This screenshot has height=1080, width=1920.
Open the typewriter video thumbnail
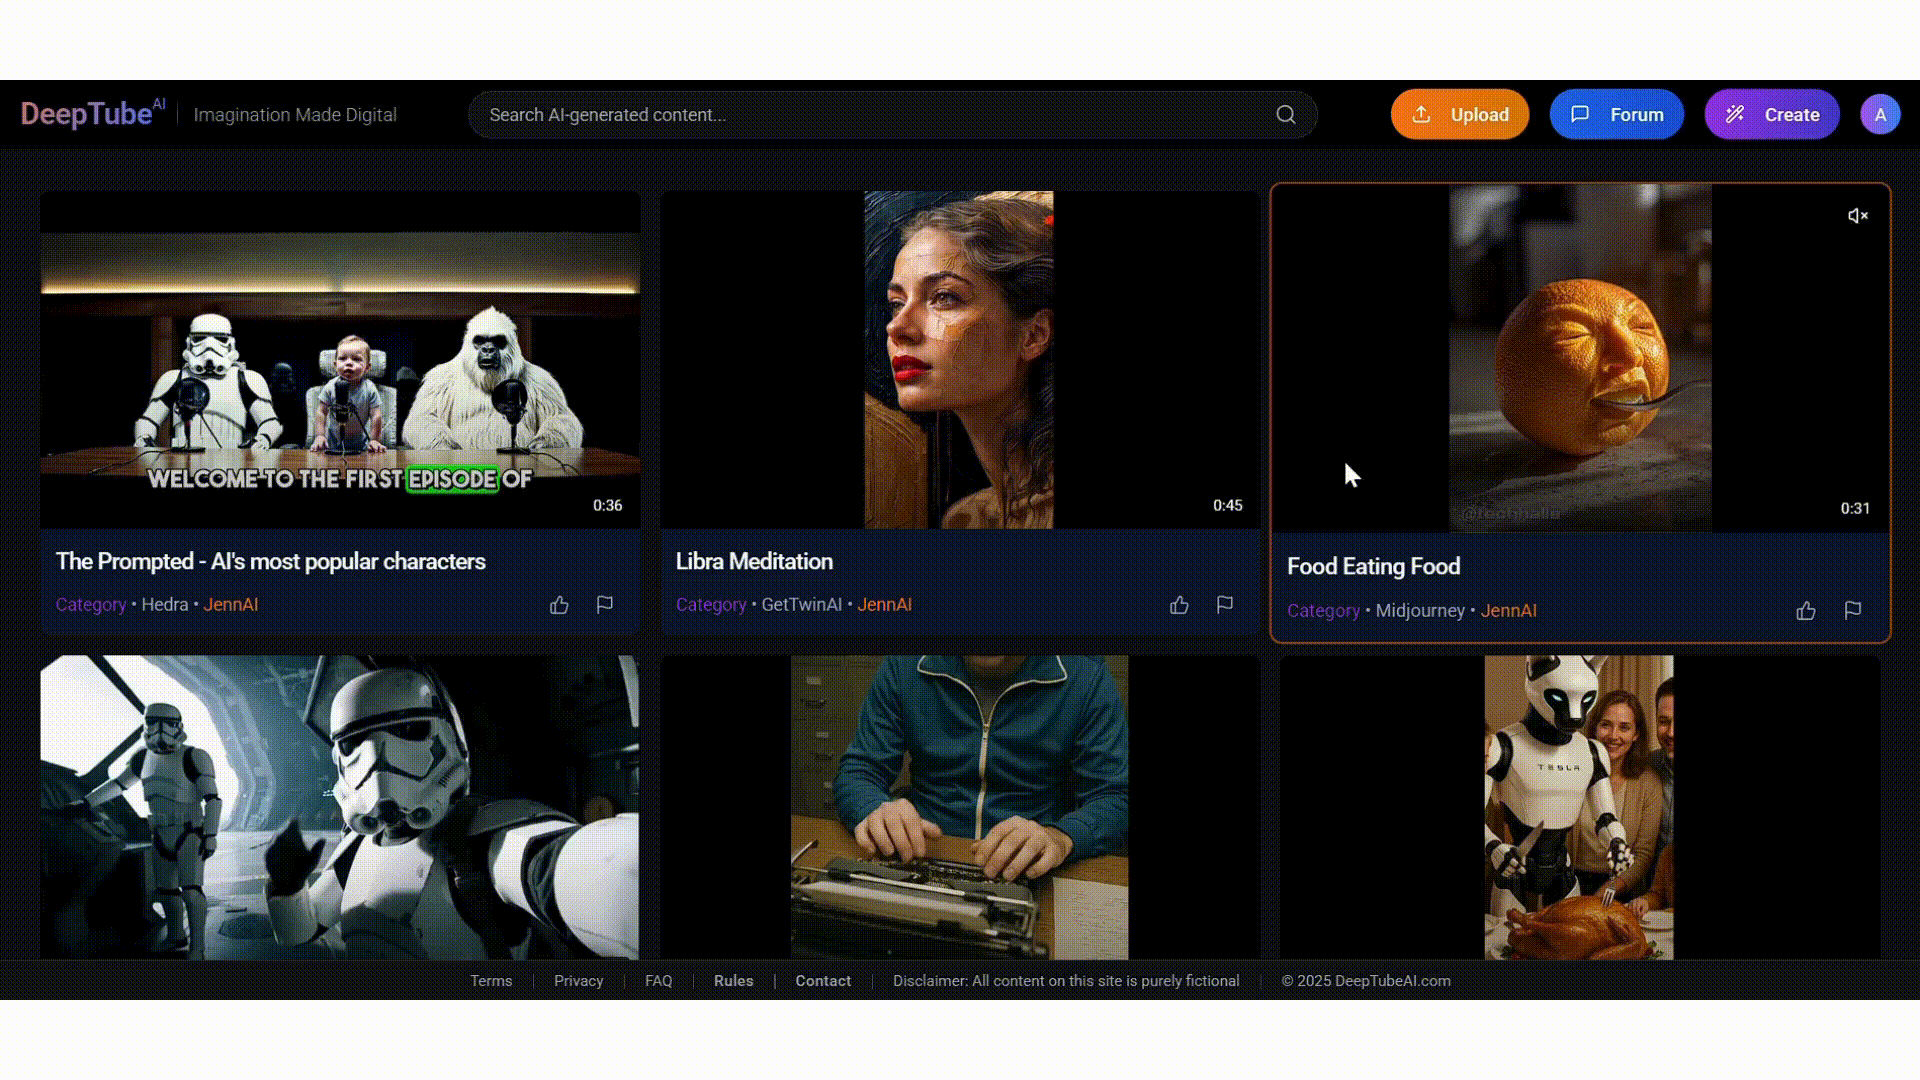960,807
